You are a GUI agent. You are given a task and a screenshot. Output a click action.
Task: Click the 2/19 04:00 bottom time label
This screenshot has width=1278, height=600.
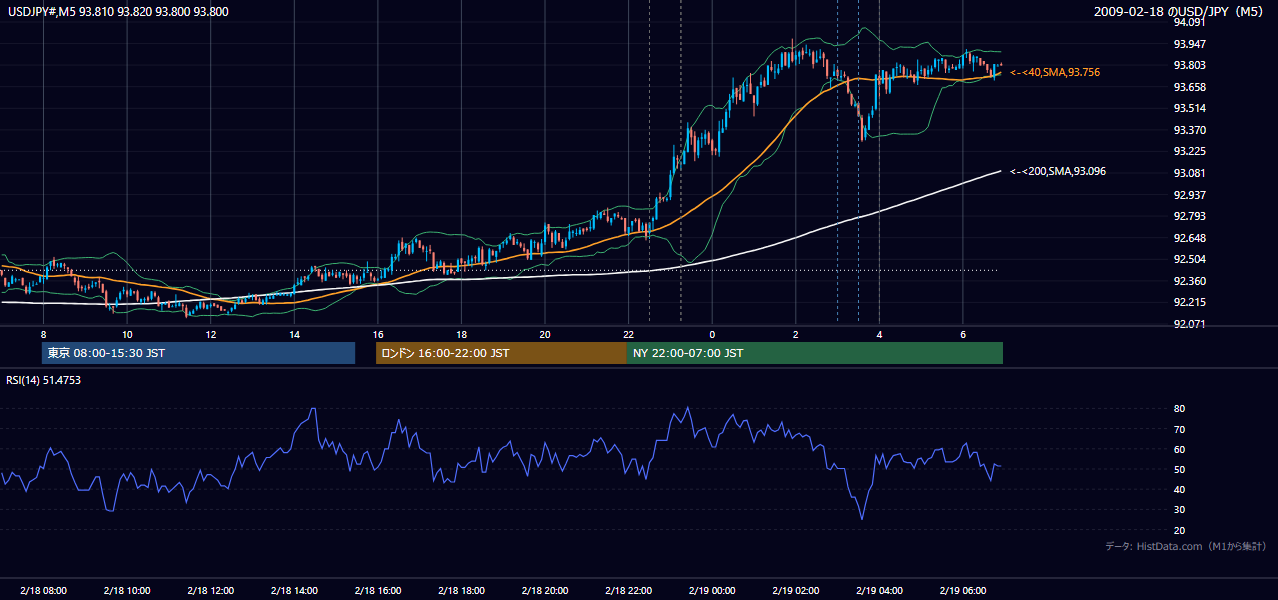click(x=879, y=591)
